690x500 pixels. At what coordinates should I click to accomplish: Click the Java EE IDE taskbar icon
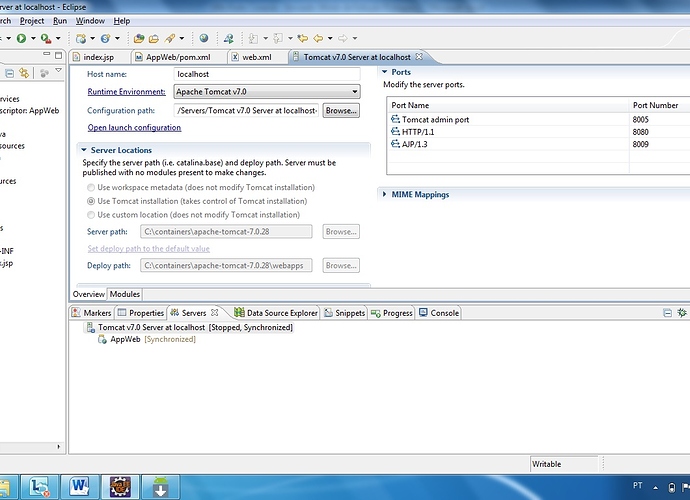click(120, 487)
